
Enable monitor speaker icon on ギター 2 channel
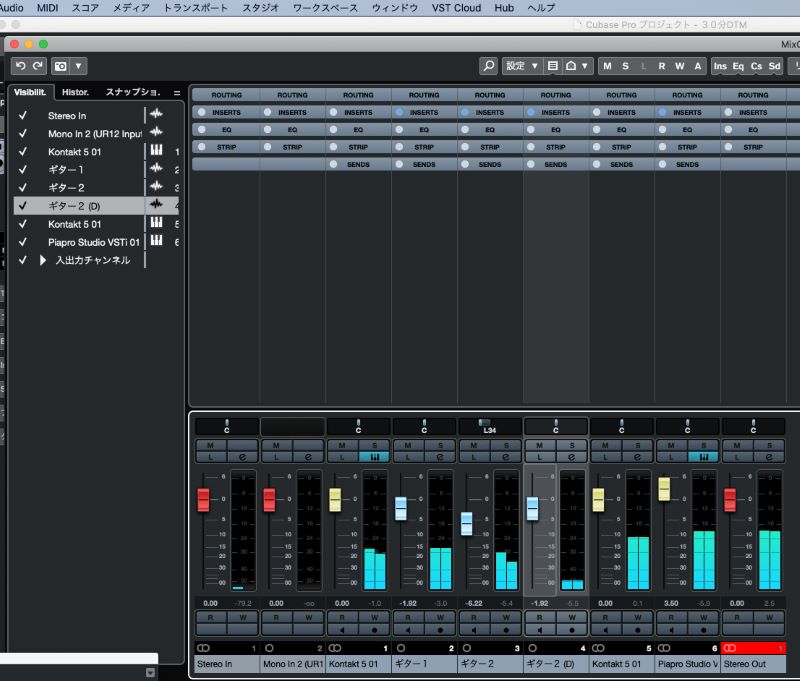coord(475,631)
